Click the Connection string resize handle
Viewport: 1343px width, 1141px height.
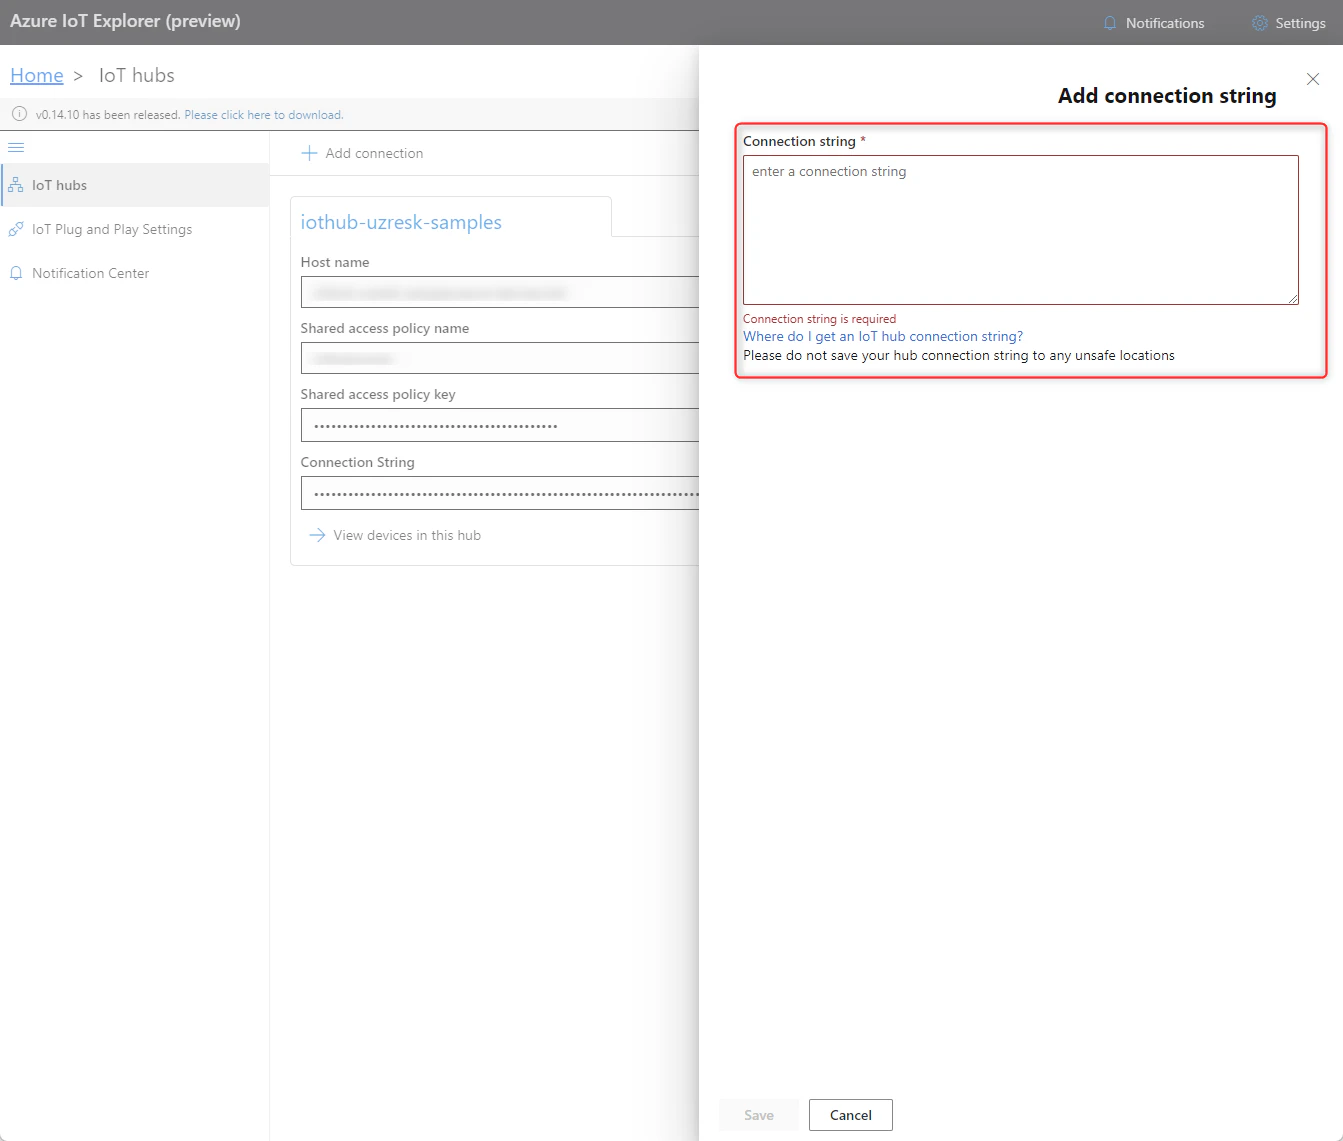(x=1292, y=298)
